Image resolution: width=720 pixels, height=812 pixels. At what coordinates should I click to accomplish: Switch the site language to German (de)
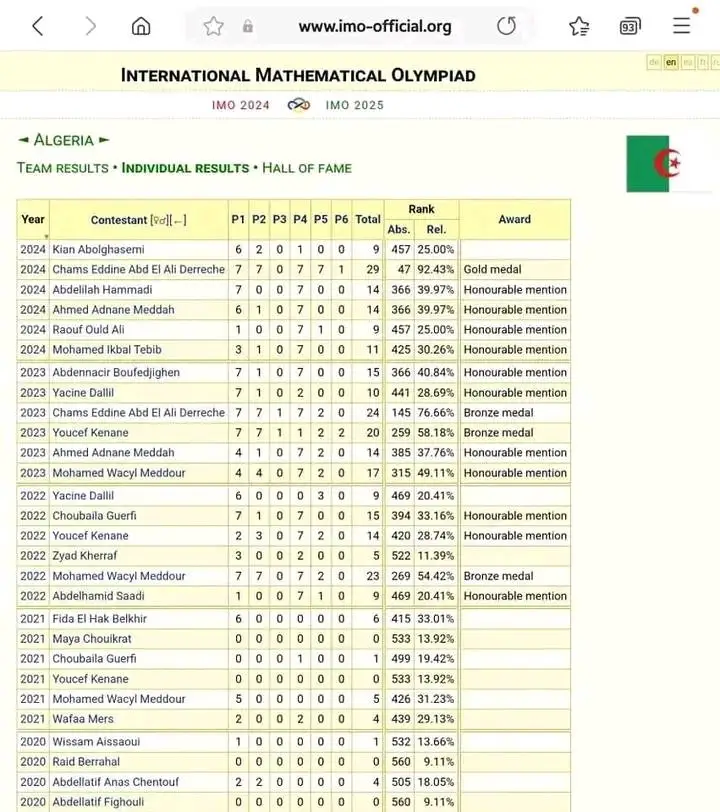click(655, 62)
